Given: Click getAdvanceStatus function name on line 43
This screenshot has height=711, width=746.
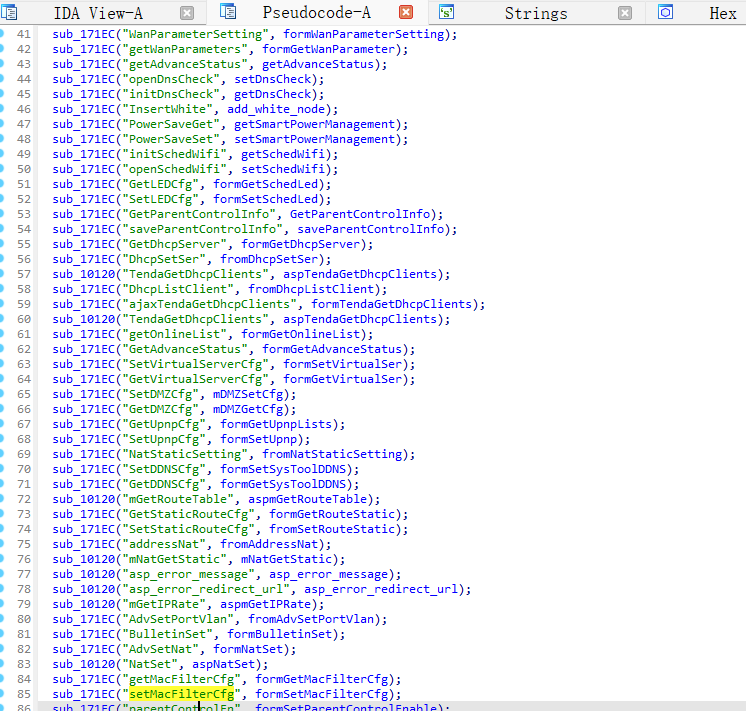Looking at the screenshot, I should coord(318,64).
